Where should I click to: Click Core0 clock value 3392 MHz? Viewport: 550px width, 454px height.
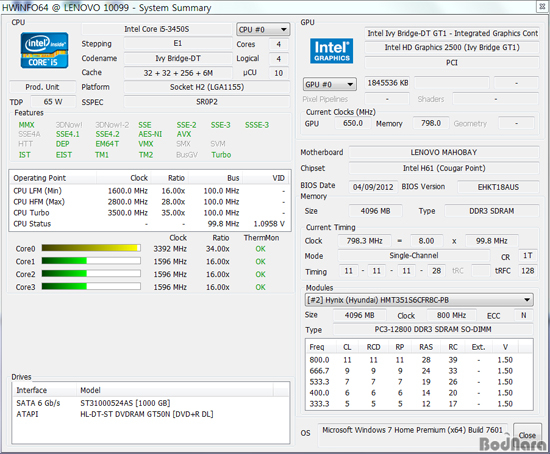pyautogui.click(x=170, y=249)
